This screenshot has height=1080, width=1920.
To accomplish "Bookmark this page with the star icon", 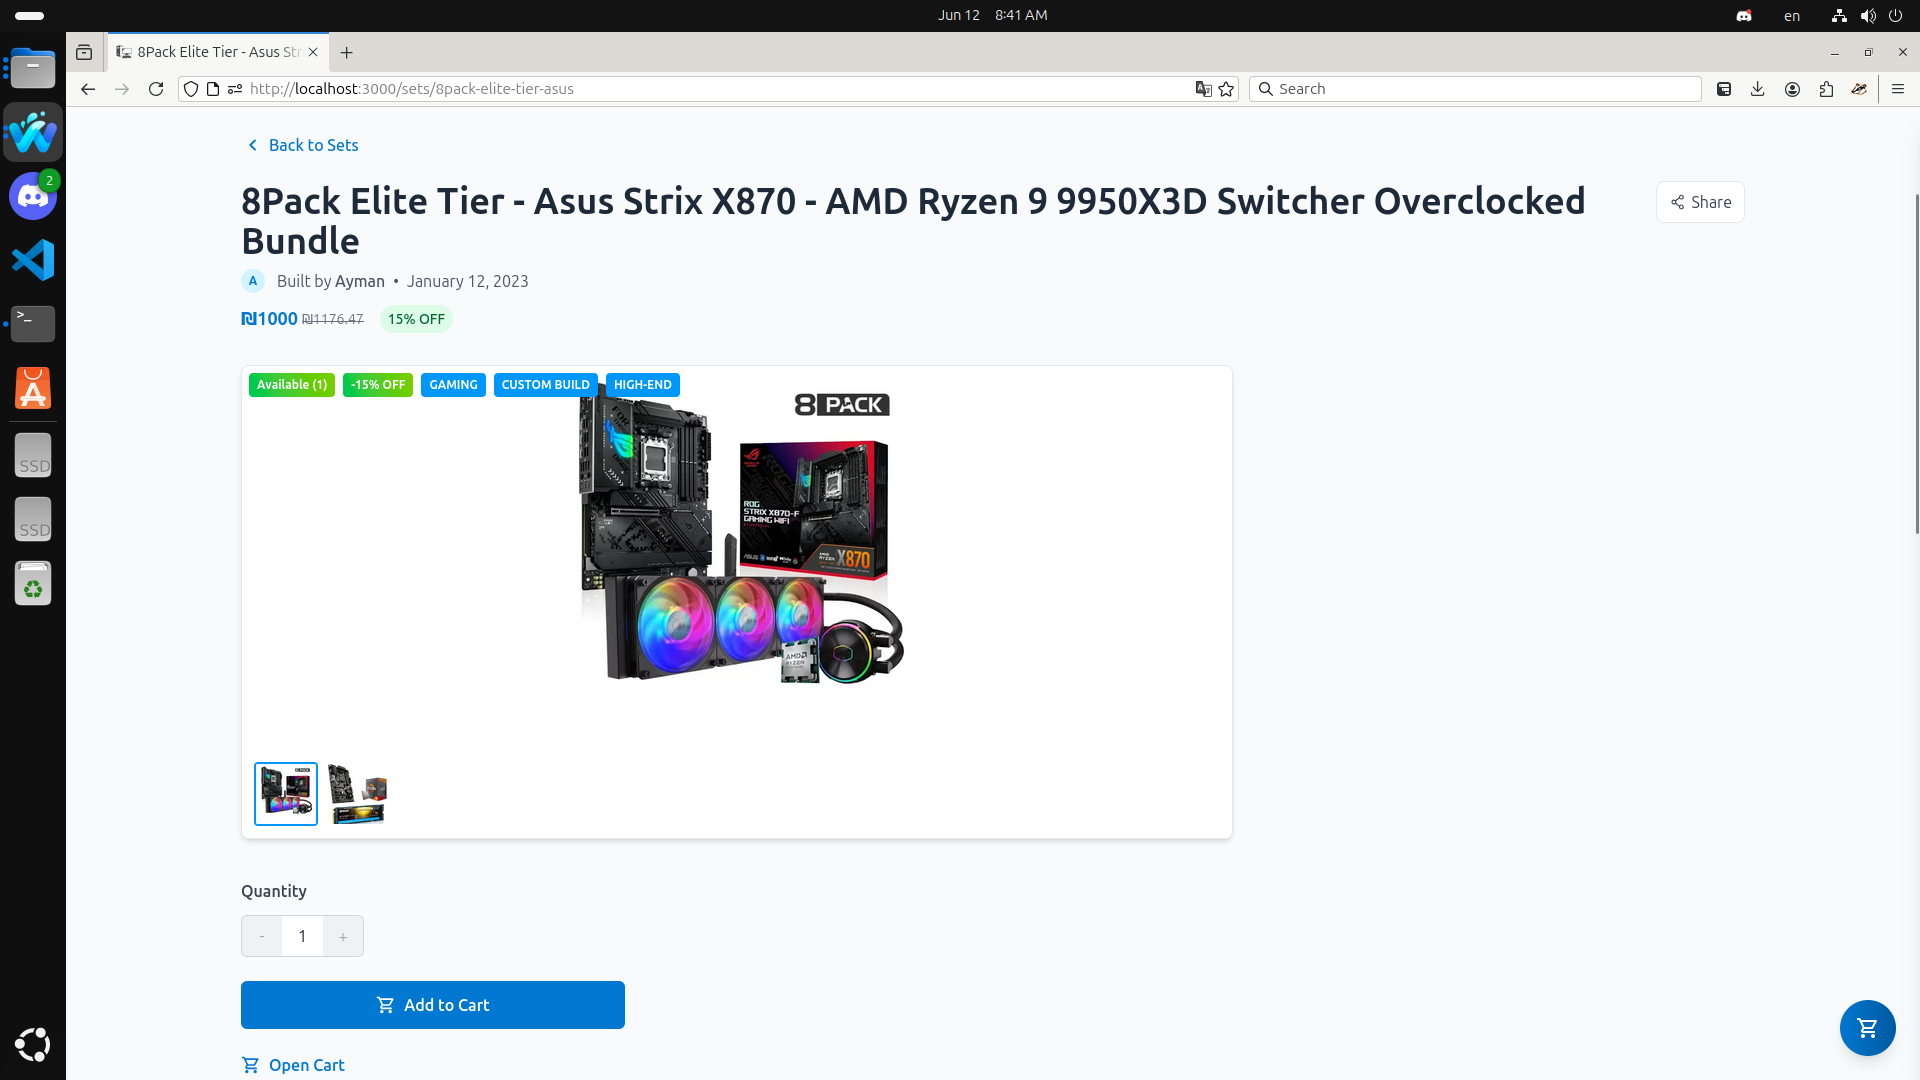I will (1226, 89).
